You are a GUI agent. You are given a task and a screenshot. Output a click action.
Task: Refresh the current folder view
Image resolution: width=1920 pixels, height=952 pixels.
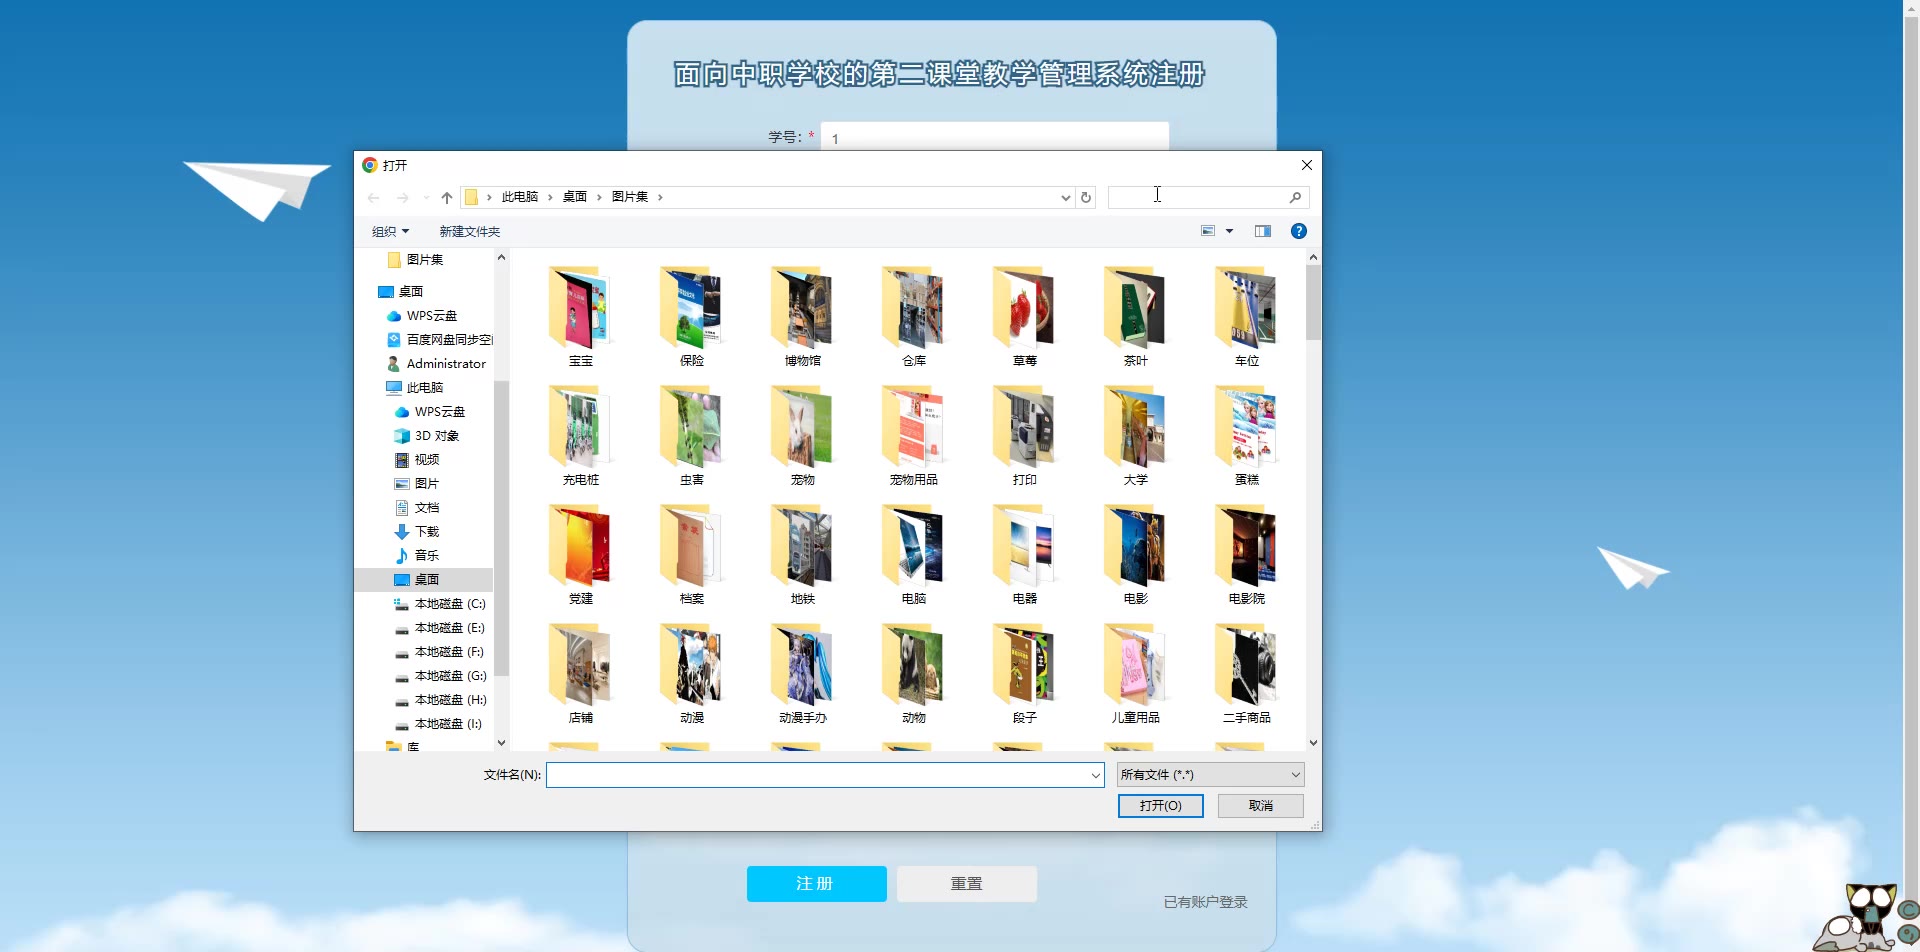[1086, 197]
